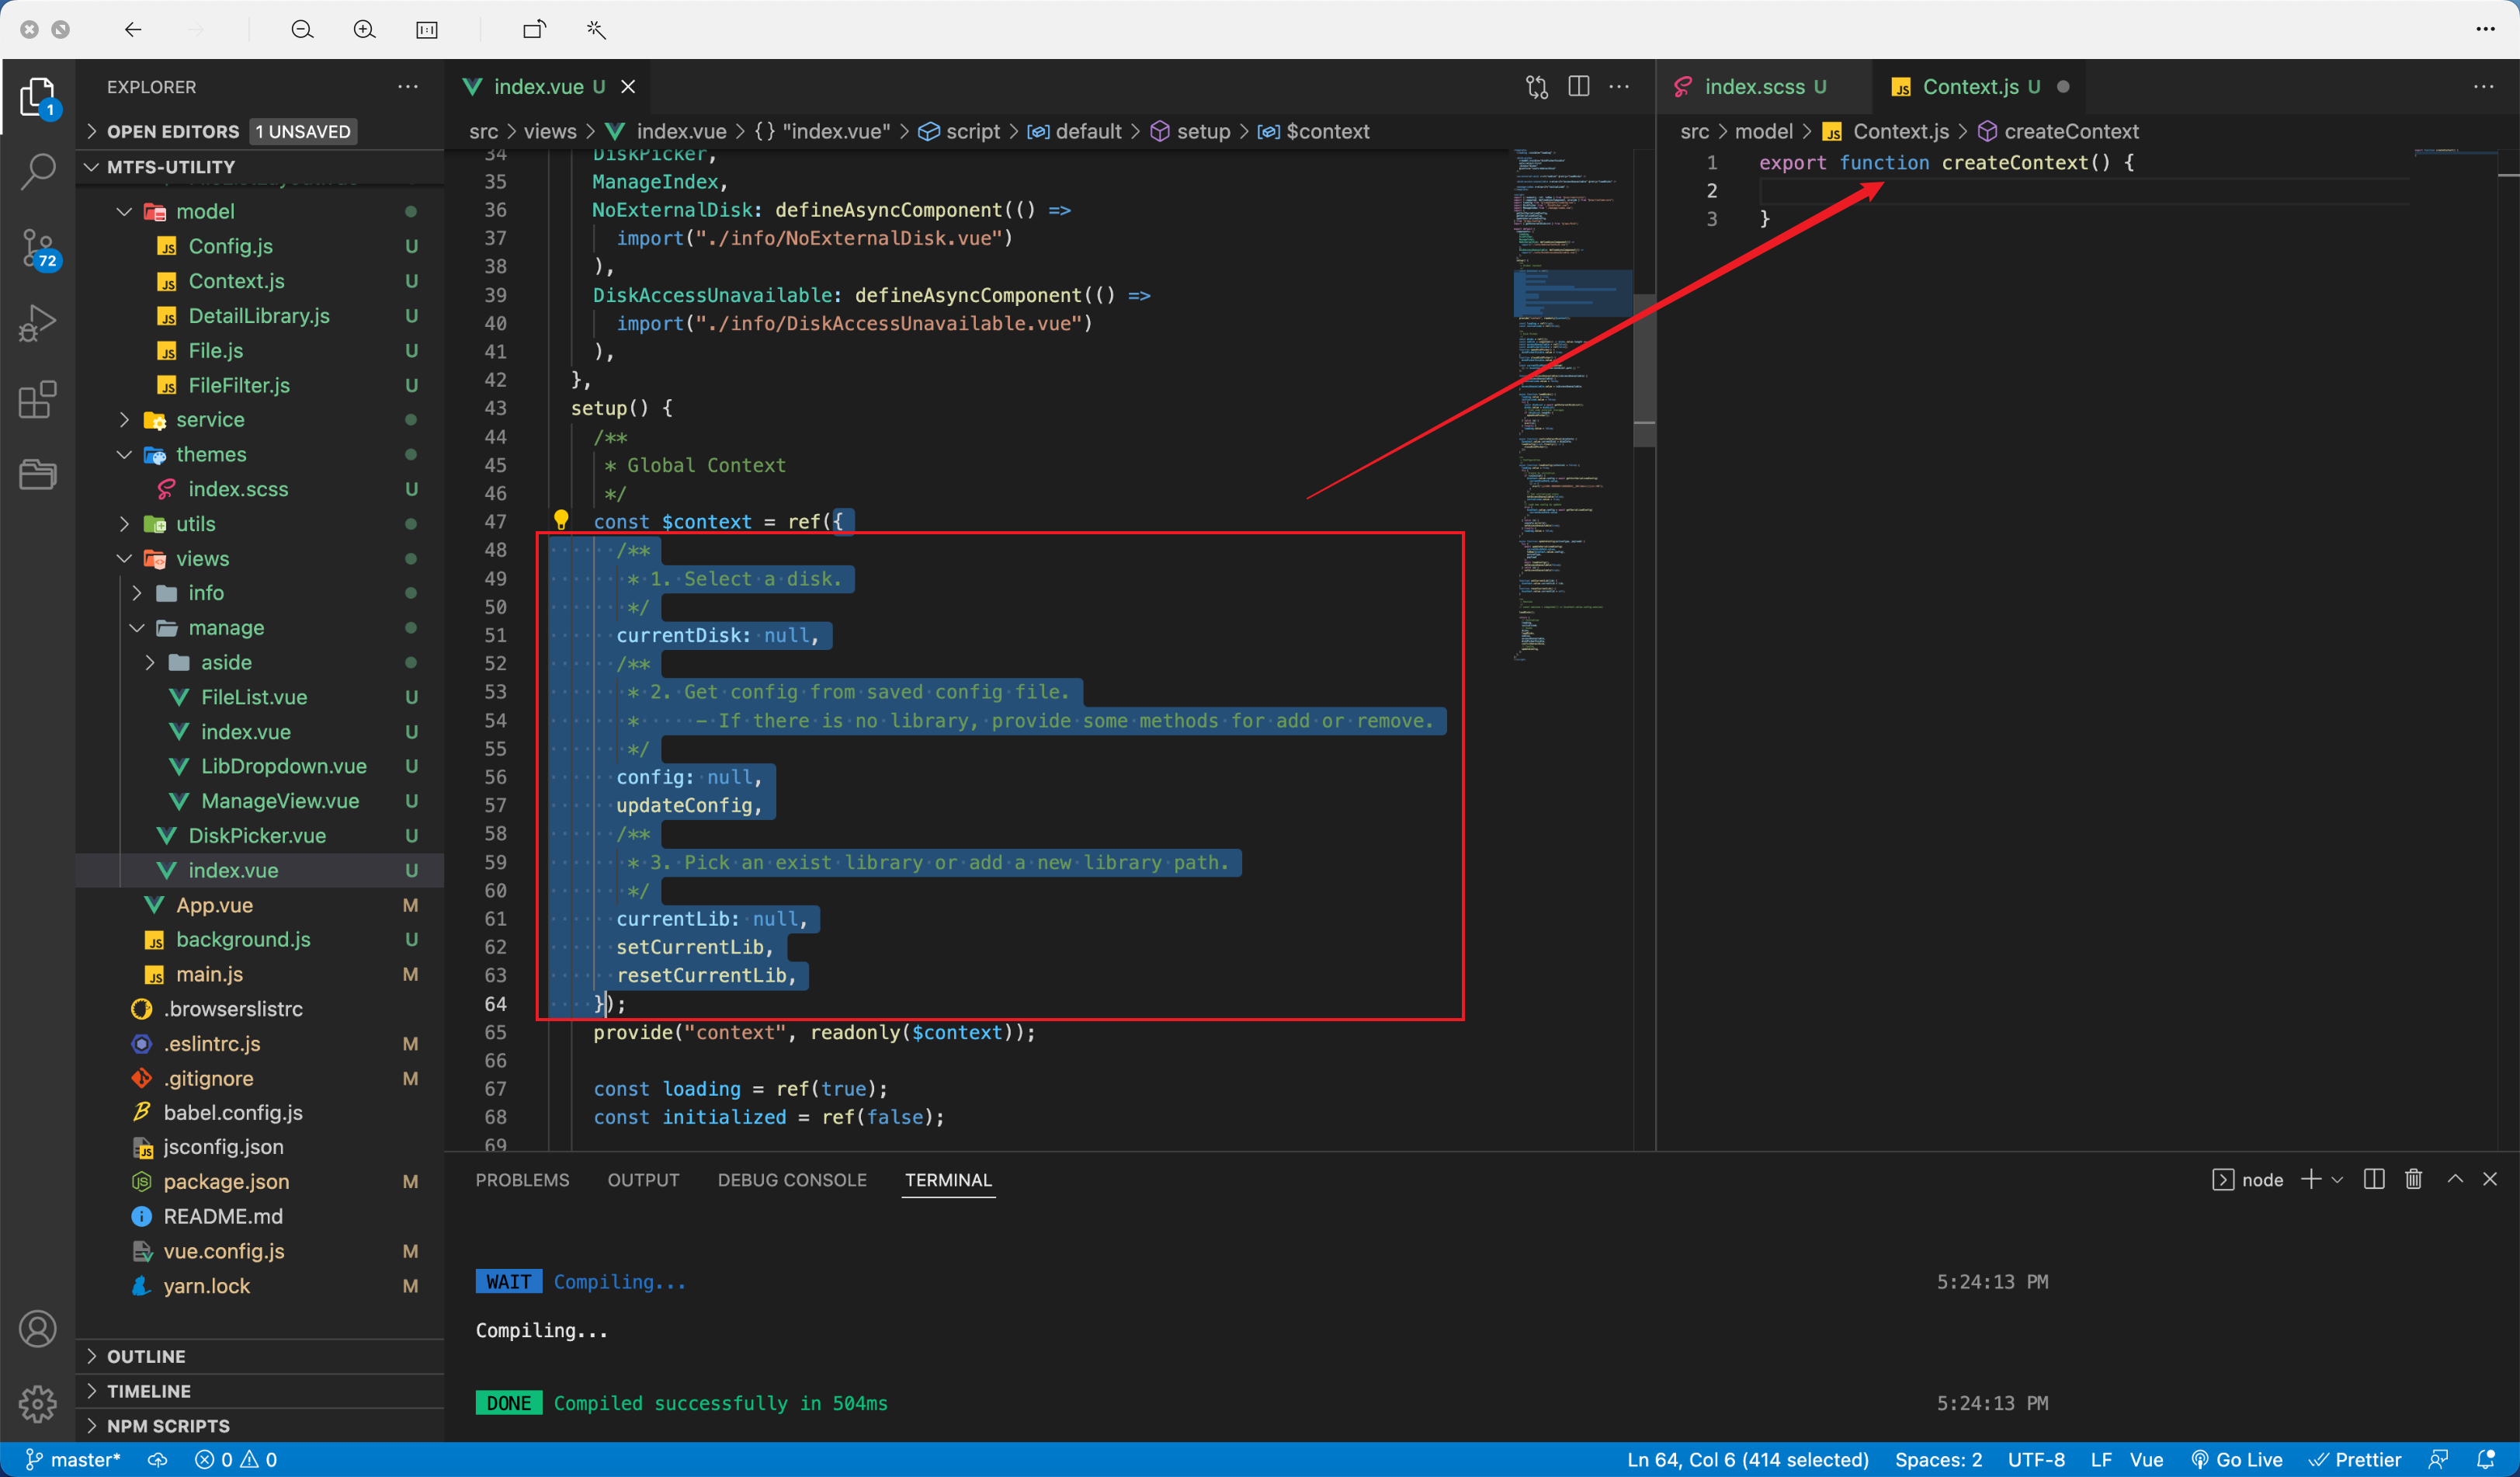
Task: Kill the terminal with the trash icon
Action: 2414,1179
